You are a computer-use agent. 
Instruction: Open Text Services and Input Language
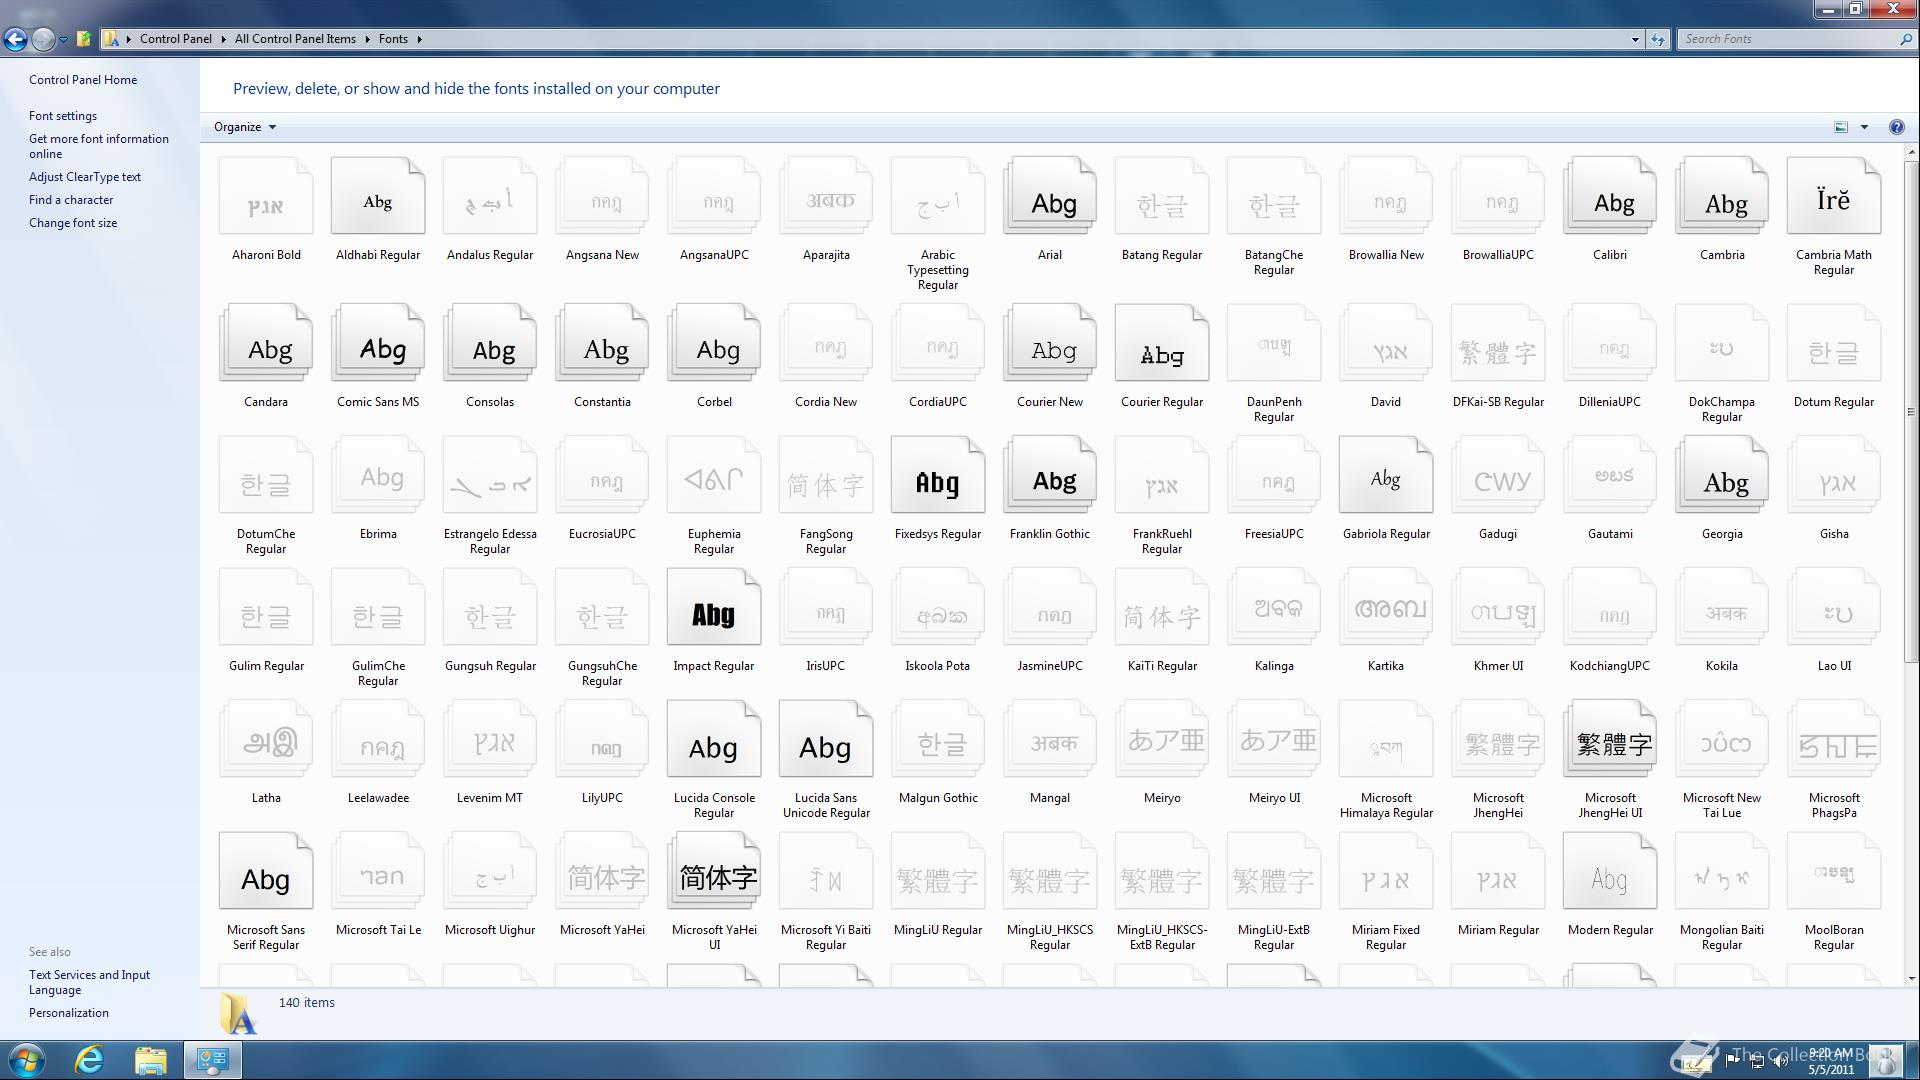[89, 982]
